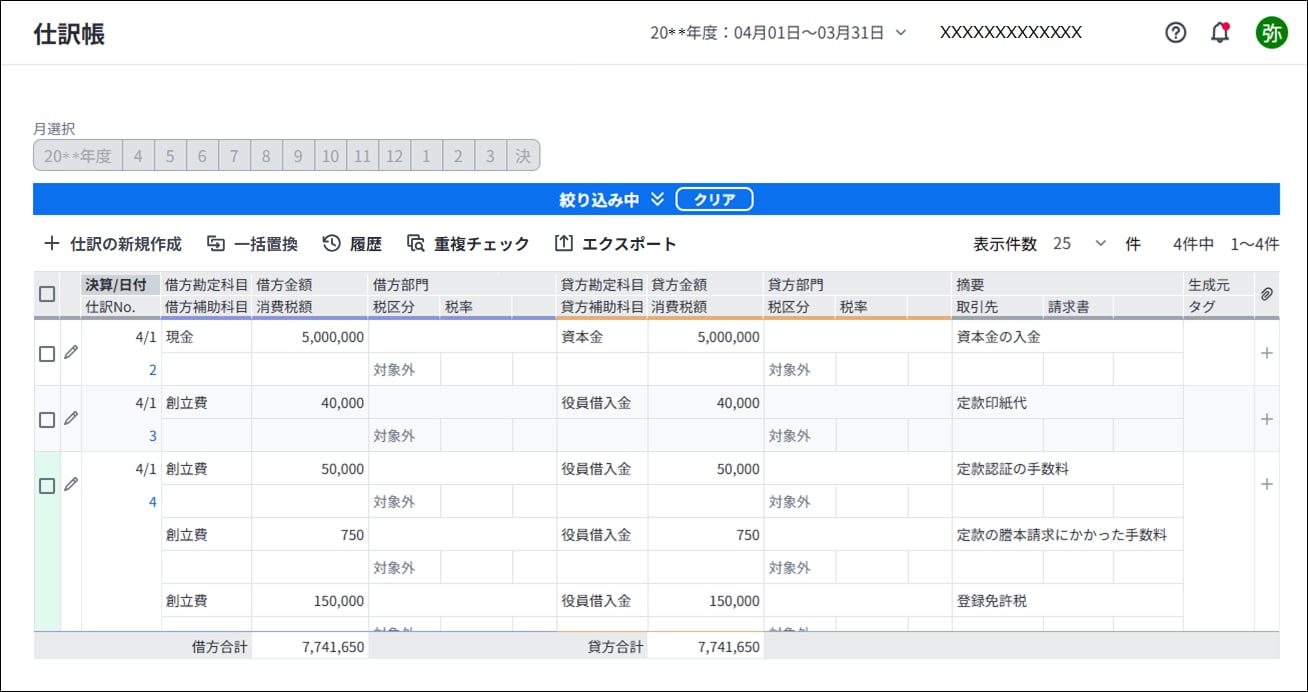Edit journal entry No. 3 via pencil icon
Screen dimensions: 1308x692
[71, 418]
